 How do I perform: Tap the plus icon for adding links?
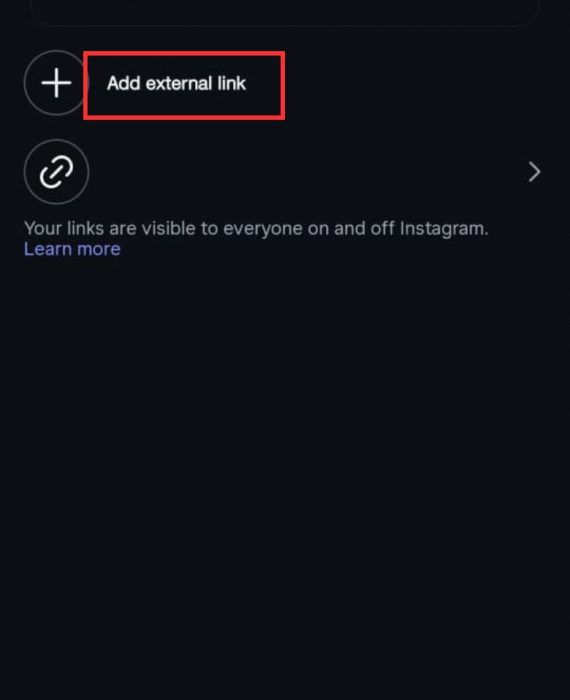pos(56,83)
